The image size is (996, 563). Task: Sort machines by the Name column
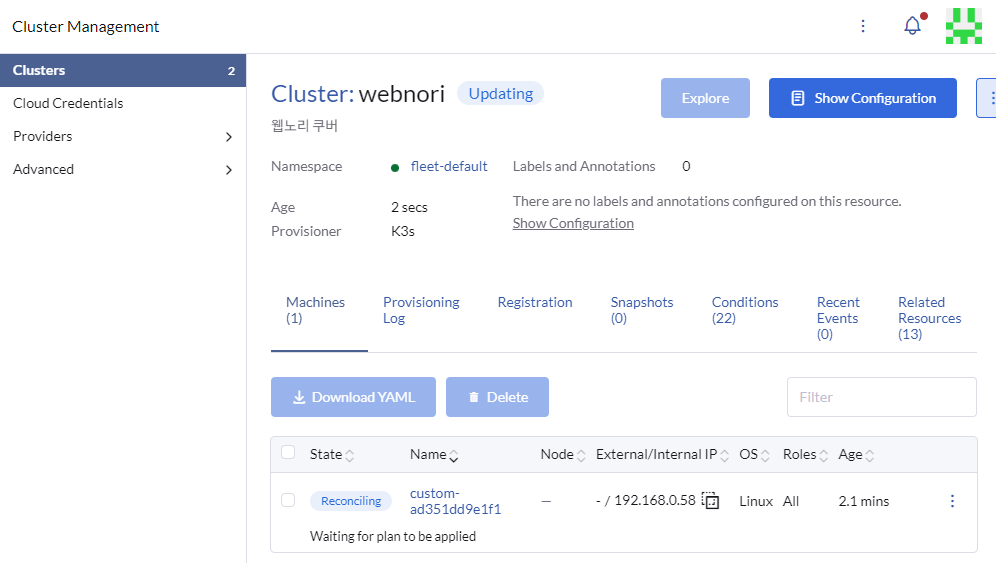coord(434,455)
